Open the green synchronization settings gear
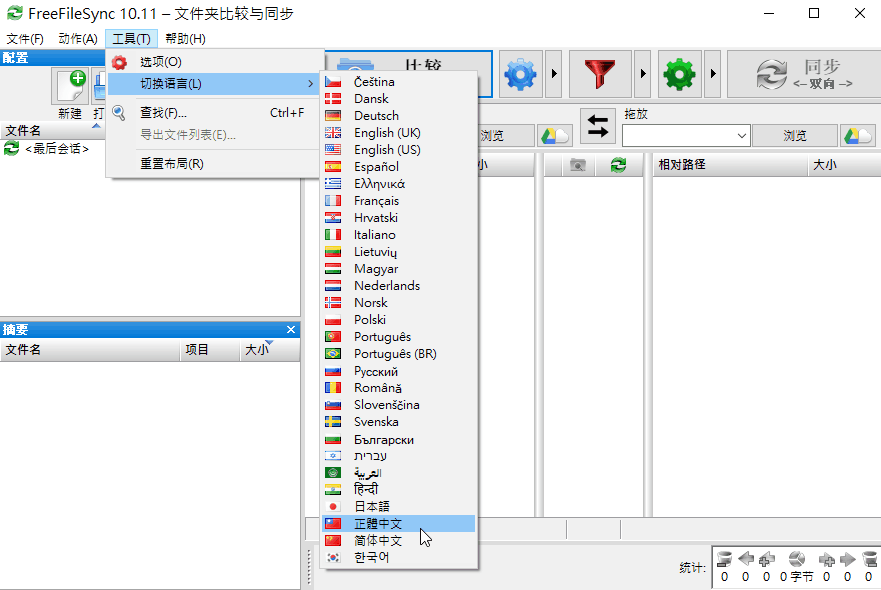 pyautogui.click(x=679, y=74)
